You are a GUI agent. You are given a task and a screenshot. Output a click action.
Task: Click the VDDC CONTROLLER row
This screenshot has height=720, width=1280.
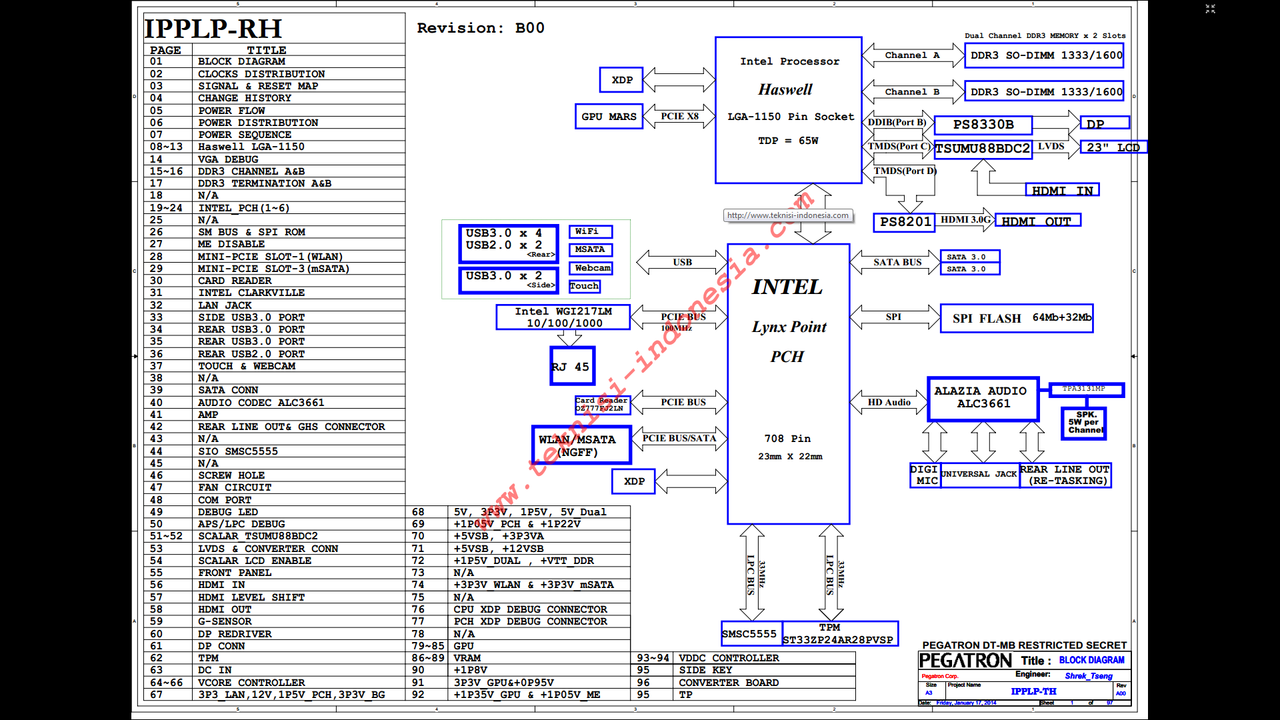pos(744,658)
